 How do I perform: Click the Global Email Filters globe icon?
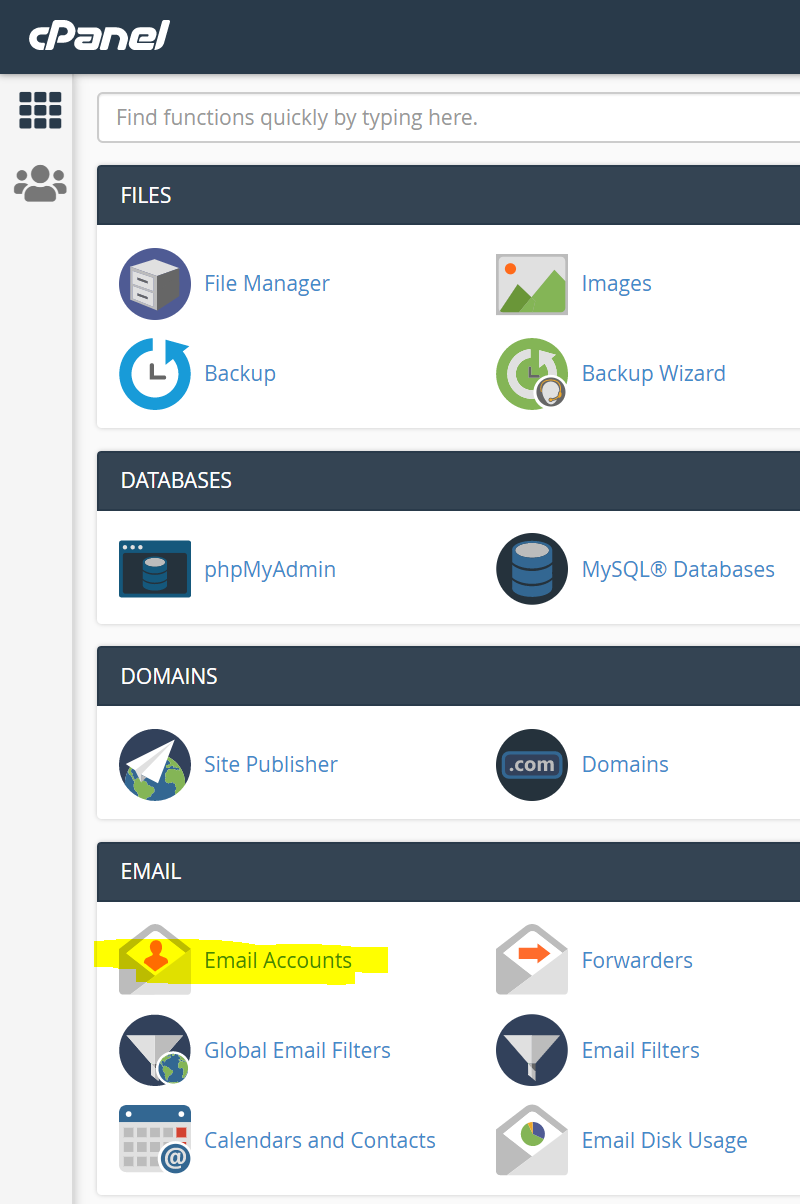pos(154,1050)
